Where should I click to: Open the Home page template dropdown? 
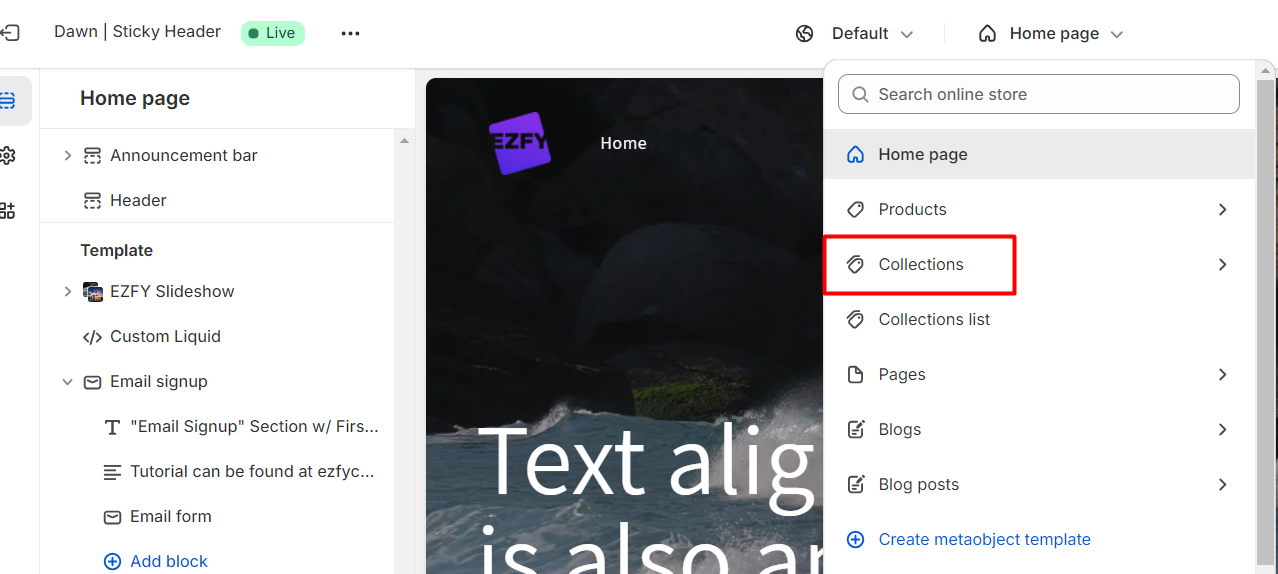(x=1050, y=34)
